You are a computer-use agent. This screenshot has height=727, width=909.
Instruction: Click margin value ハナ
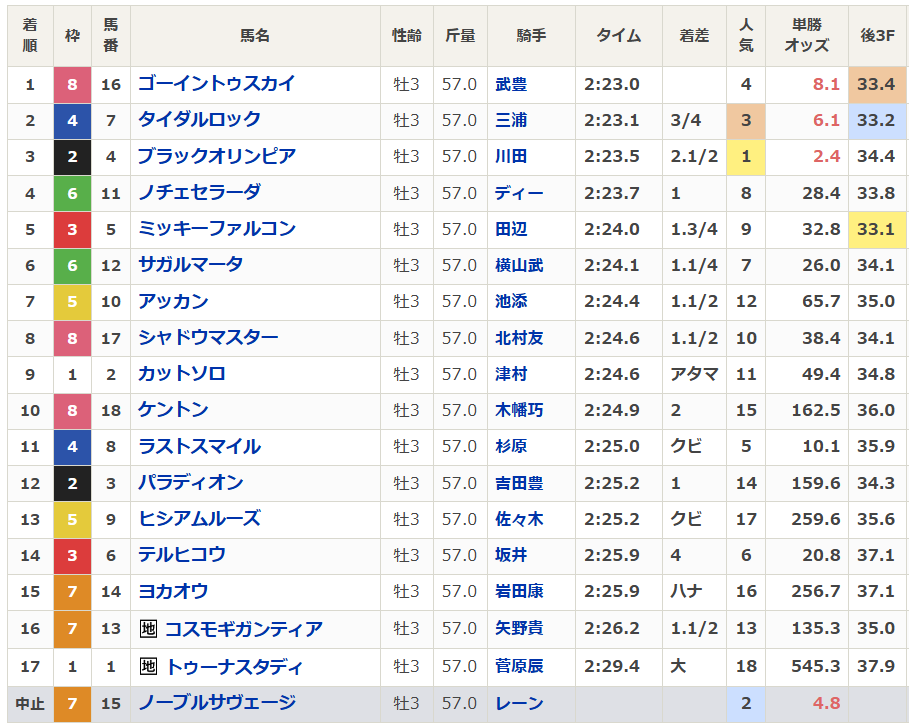point(686,591)
